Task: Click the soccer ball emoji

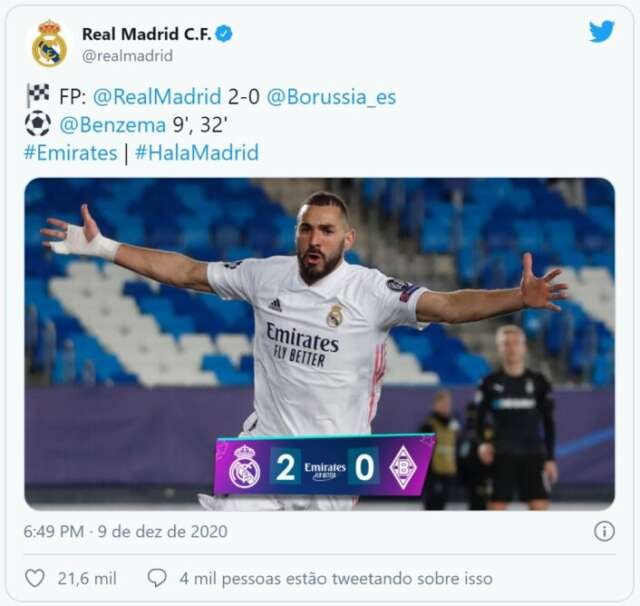Action: click(38, 124)
